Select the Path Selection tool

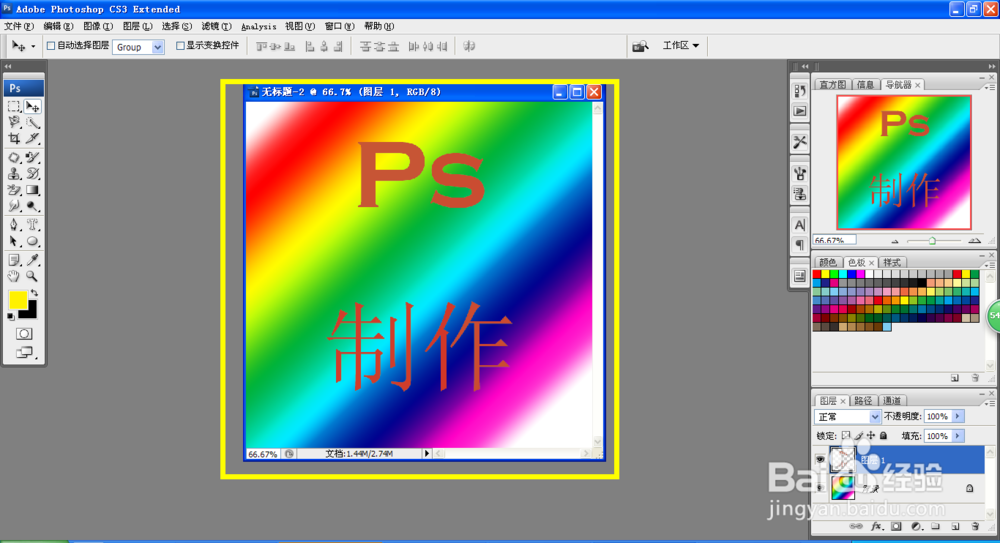[14, 241]
